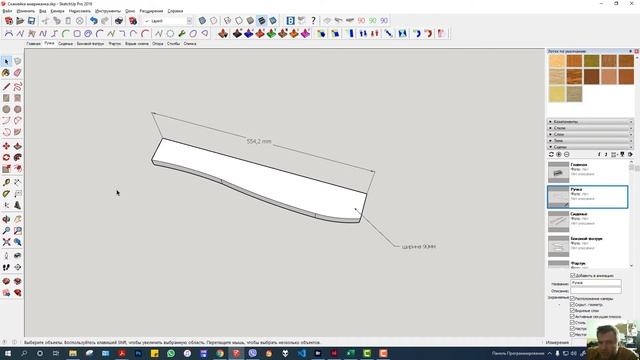Viewport: 640px width, 360px height.
Task: Choose the Paint Bucket tool
Action: 6,73
